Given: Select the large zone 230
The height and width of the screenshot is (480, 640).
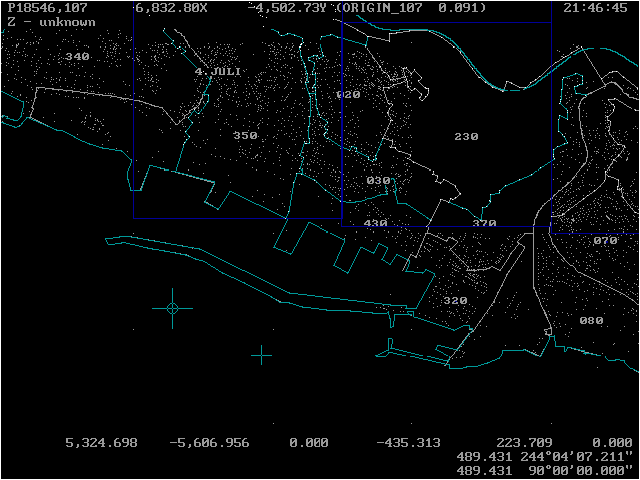Looking at the screenshot, I should click(466, 136).
